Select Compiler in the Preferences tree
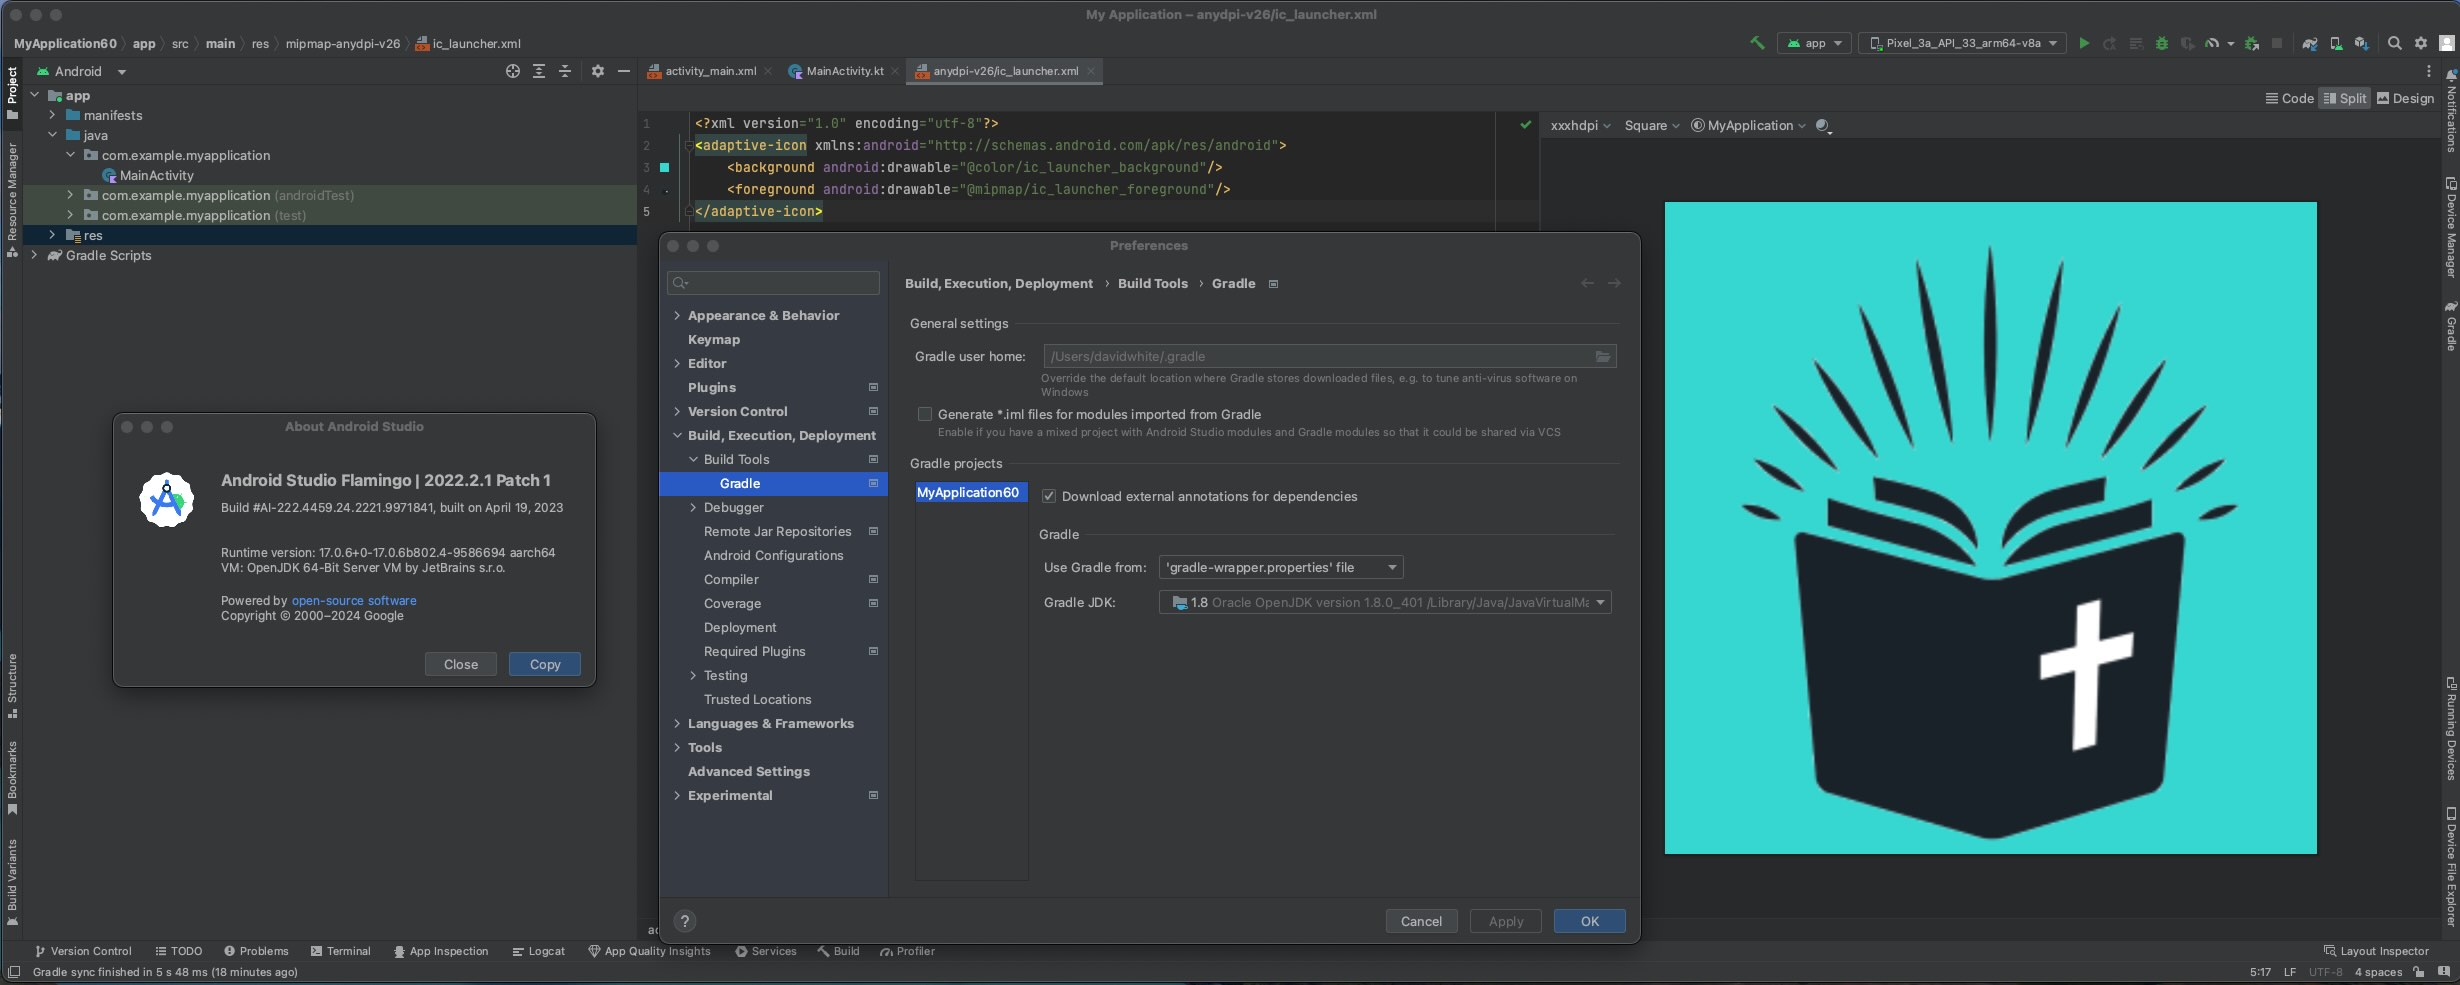The image size is (2460, 985). (731, 579)
